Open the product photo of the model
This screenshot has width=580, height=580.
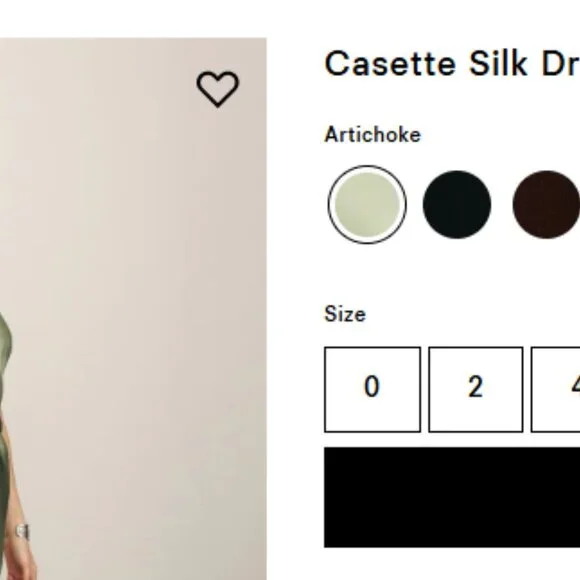pyautogui.click(x=133, y=309)
